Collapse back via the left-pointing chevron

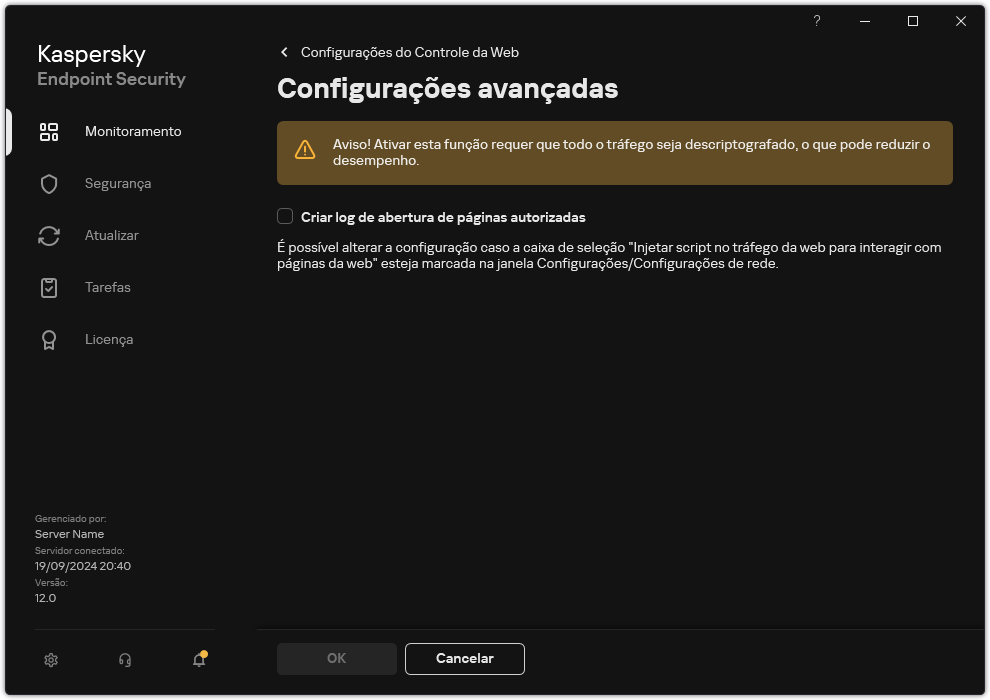283,52
